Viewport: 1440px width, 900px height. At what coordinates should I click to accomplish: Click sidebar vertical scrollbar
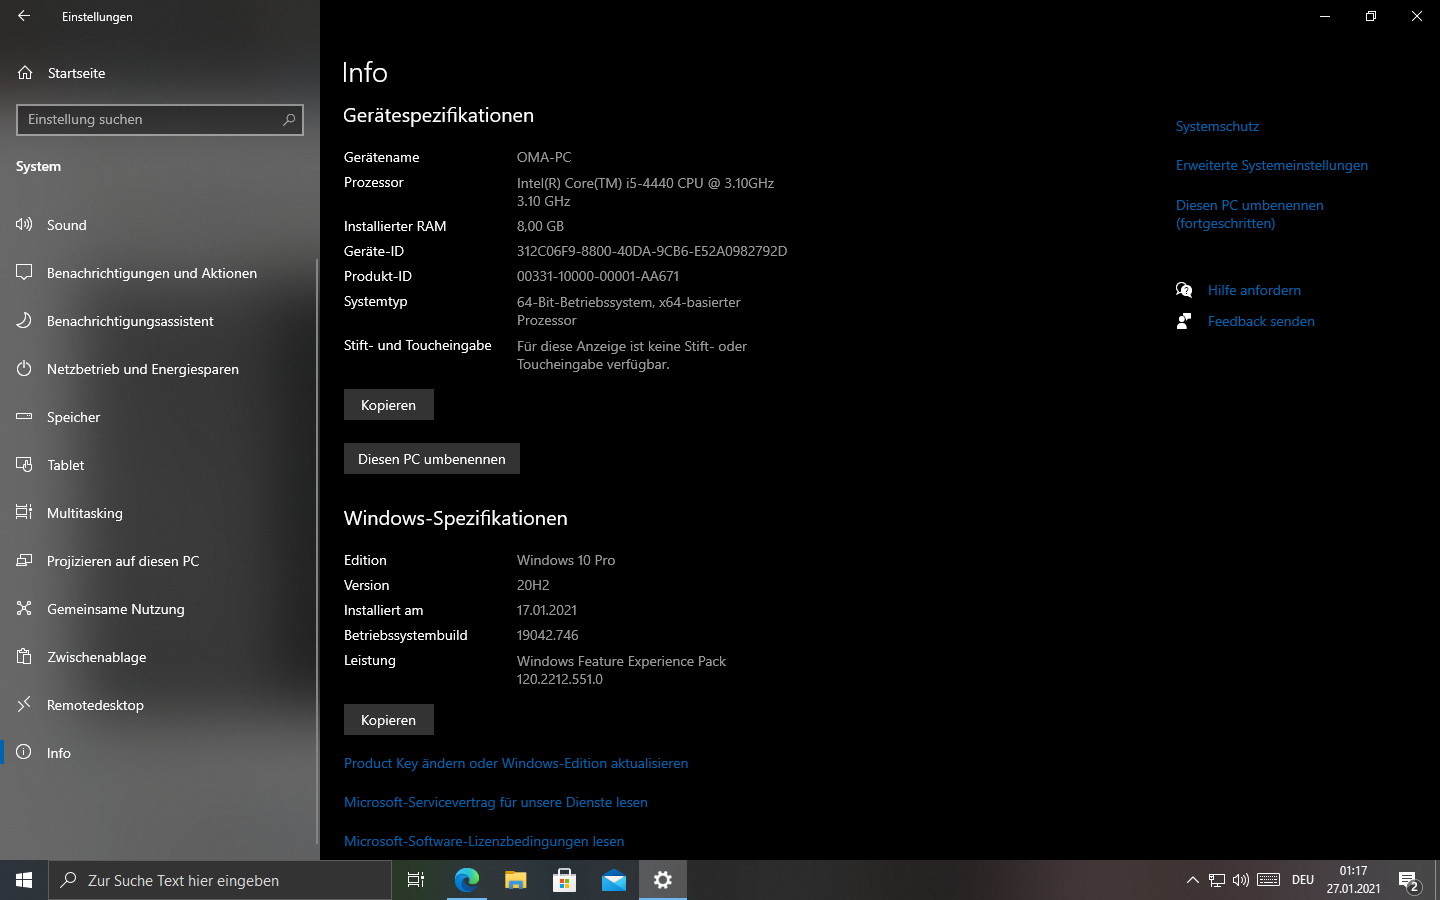click(317, 550)
